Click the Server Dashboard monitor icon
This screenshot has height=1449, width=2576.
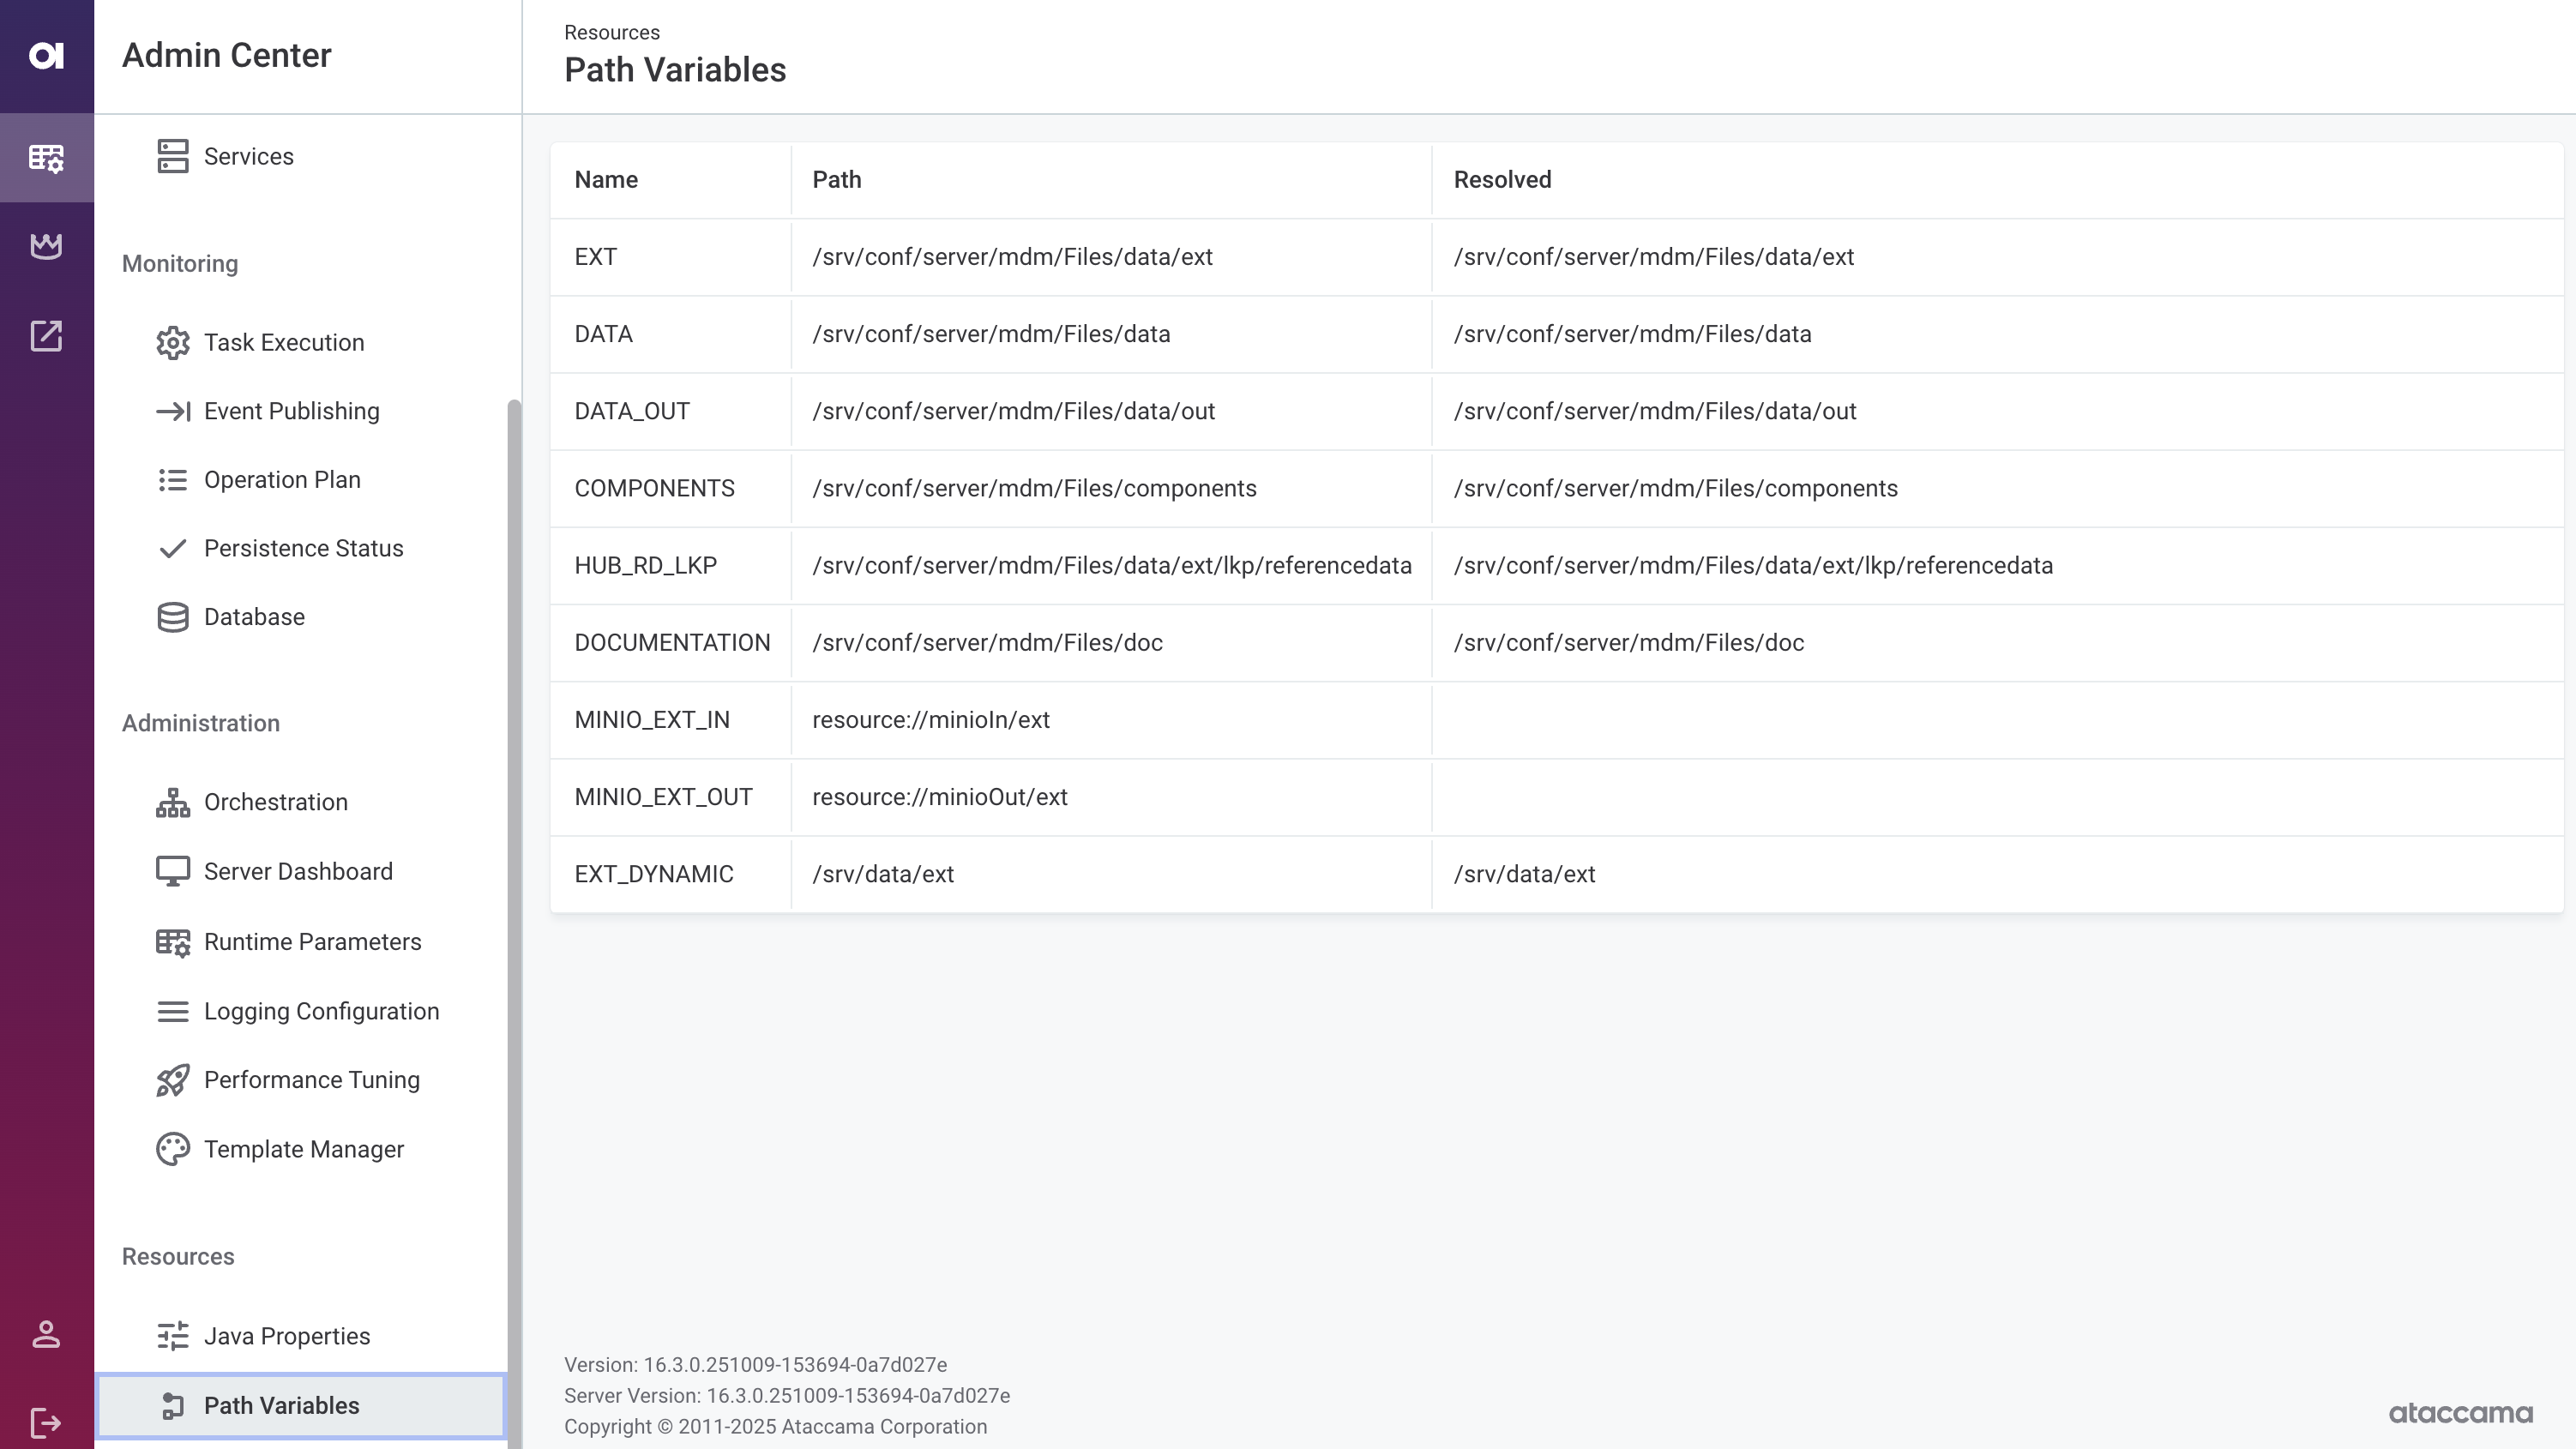173,871
